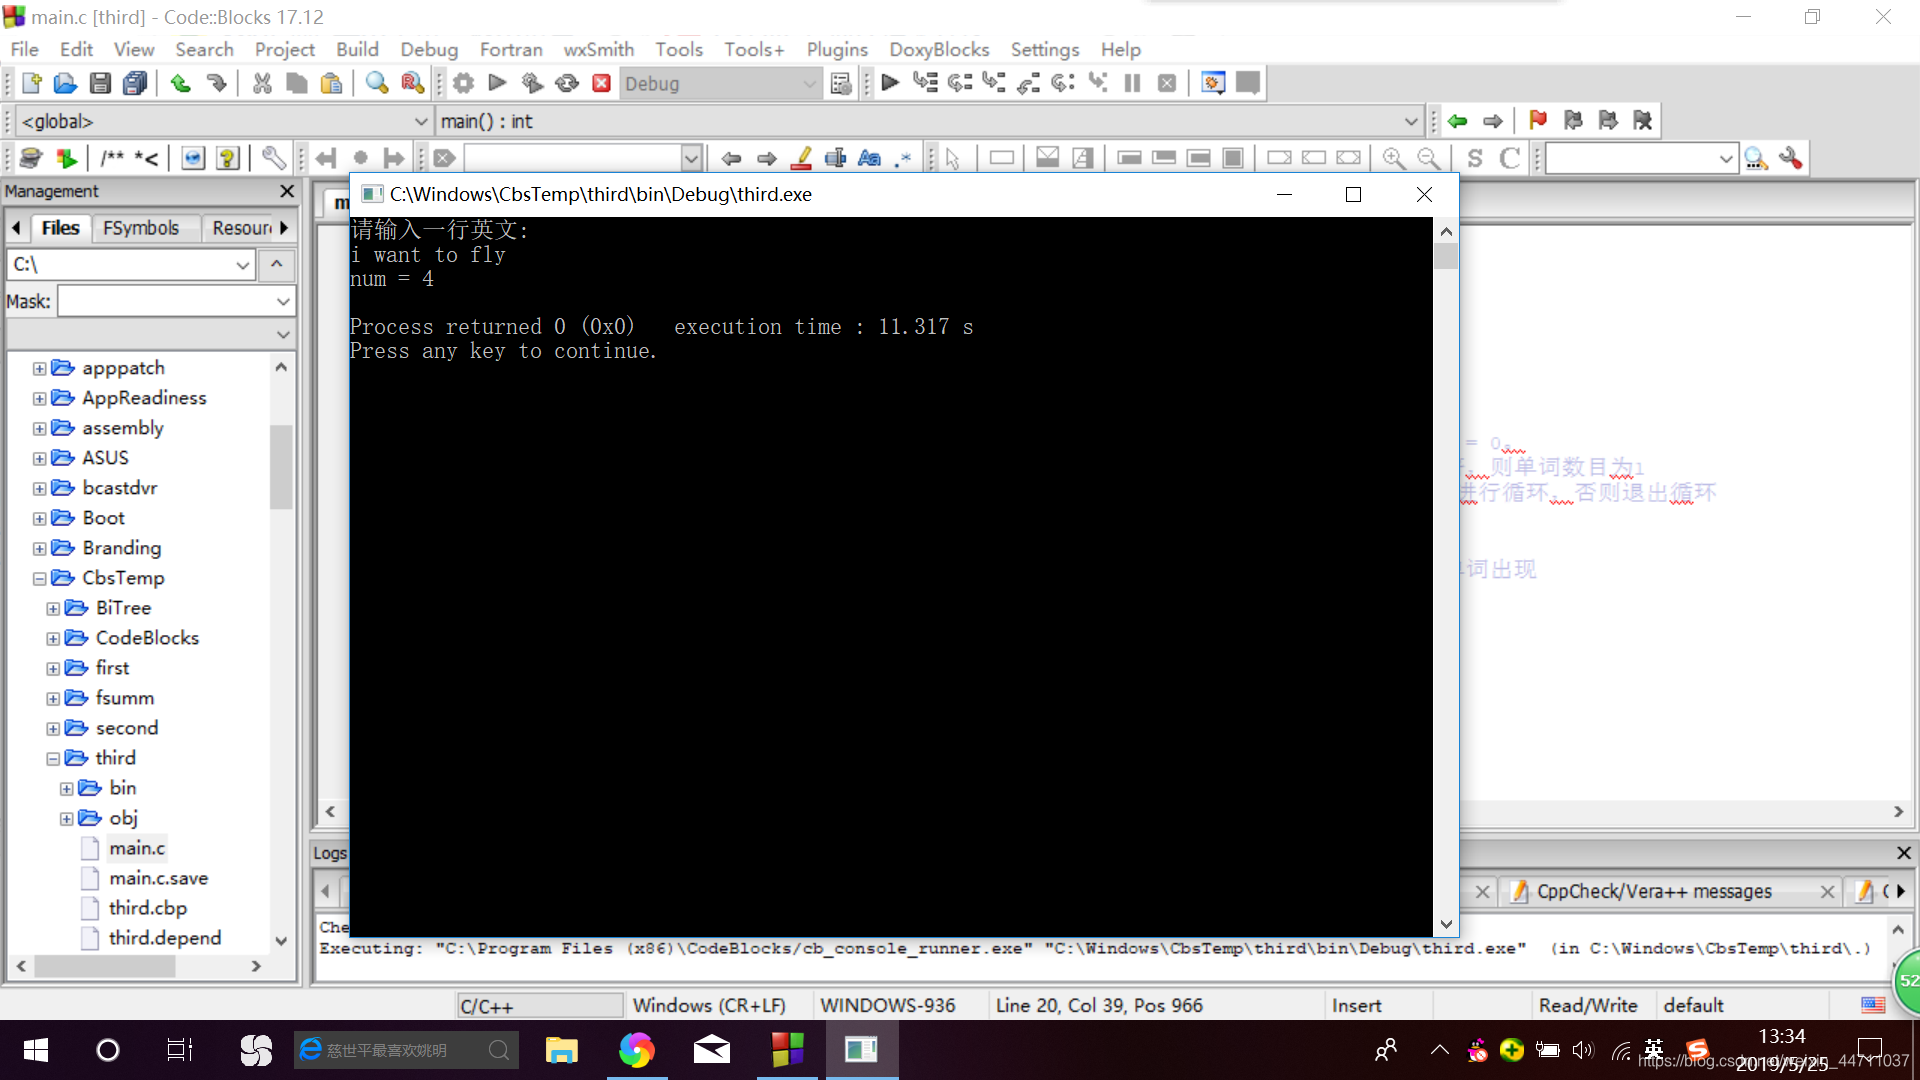1920x1080 pixels.
Task: Click the Doxygen help question icon
Action: 228,158
